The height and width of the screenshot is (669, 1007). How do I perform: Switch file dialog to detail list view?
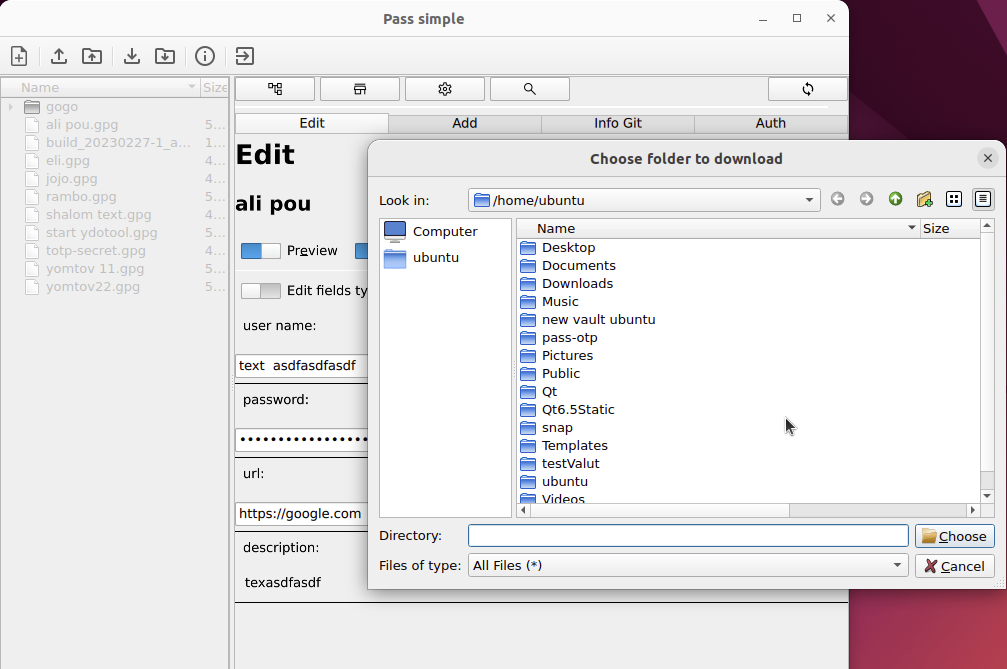click(983, 199)
